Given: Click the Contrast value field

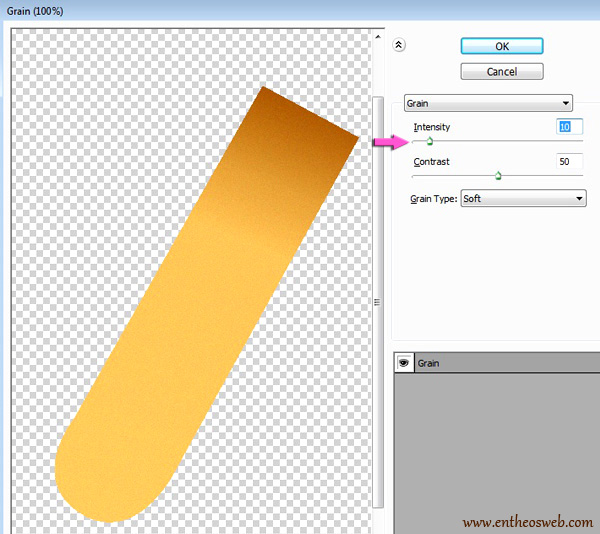Looking at the screenshot, I should pyautogui.click(x=569, y=161).
